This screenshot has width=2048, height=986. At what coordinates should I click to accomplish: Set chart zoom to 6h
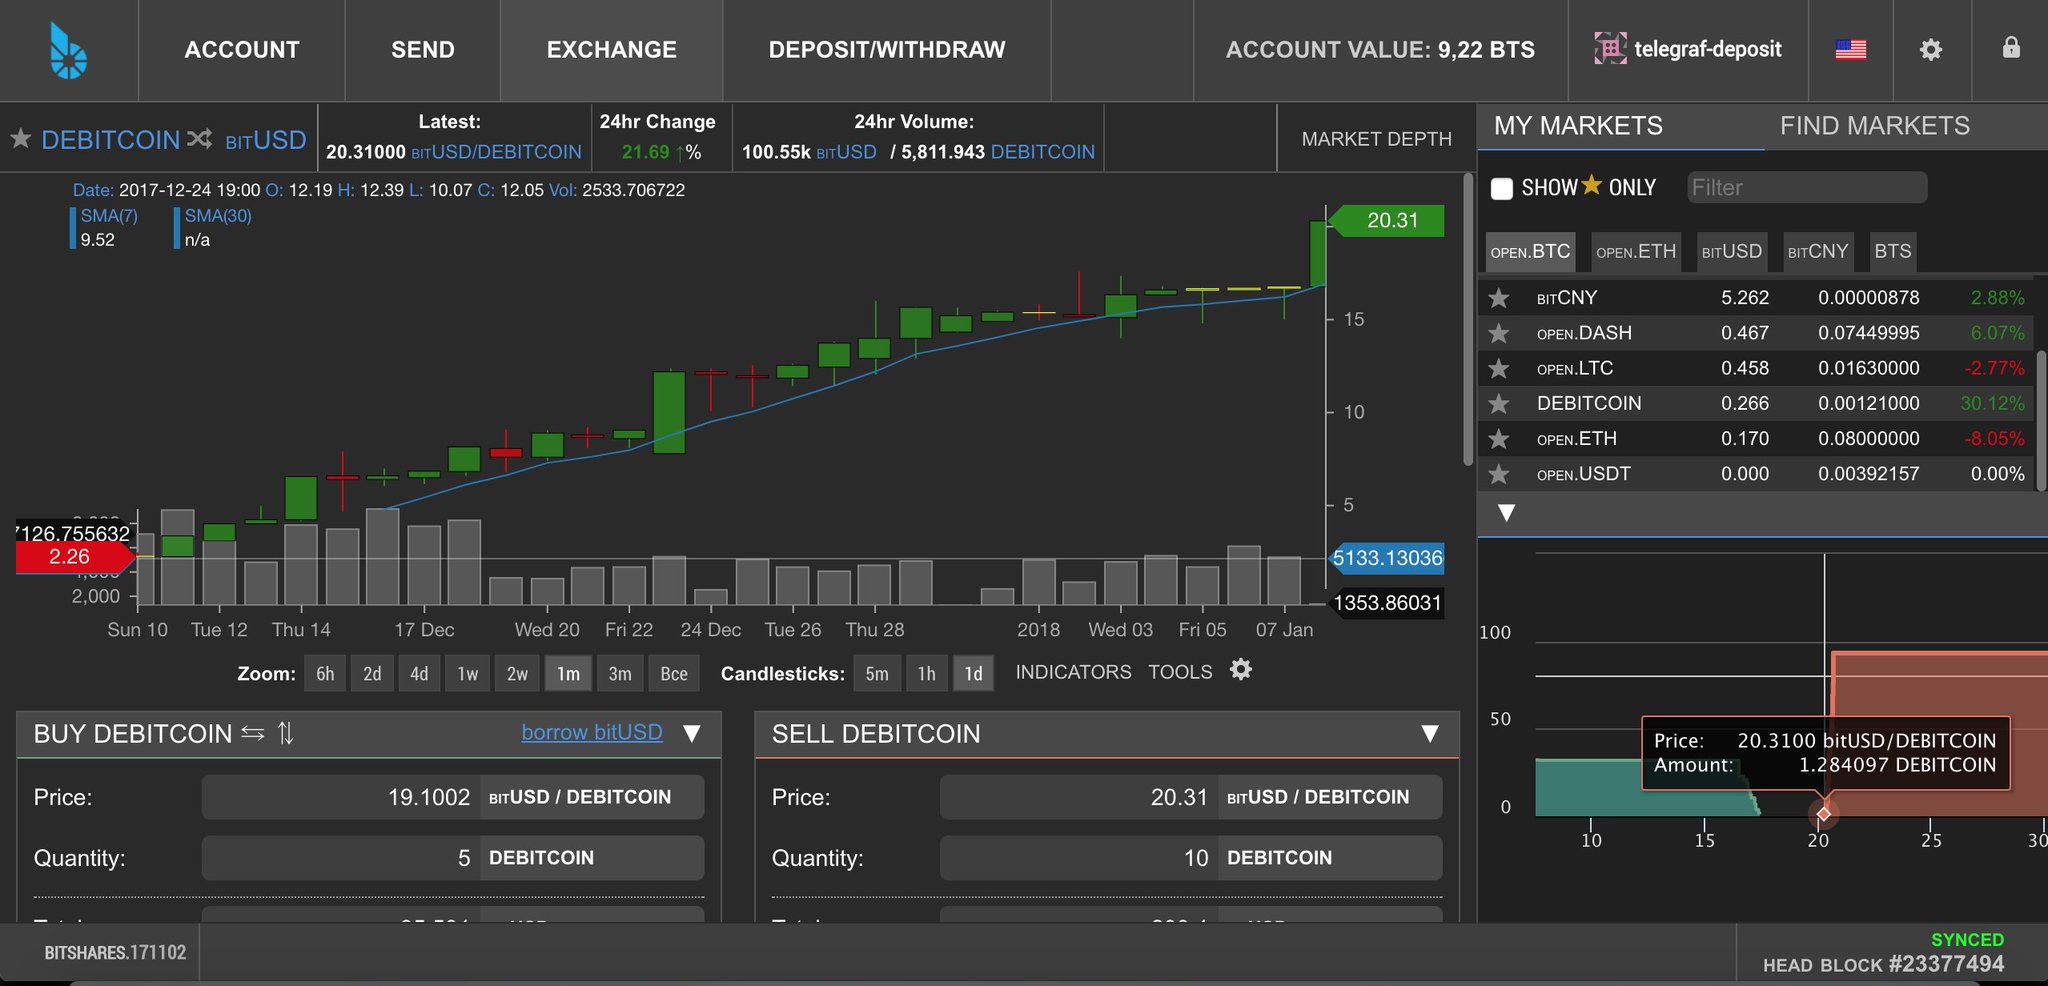click(325, 673)
